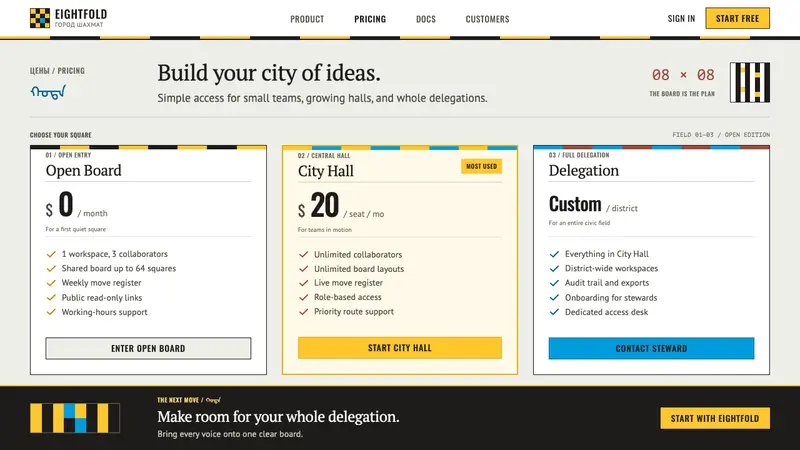
Task: Click the '02 / CENTRAL HALL' label
Action: click(324, 156)
